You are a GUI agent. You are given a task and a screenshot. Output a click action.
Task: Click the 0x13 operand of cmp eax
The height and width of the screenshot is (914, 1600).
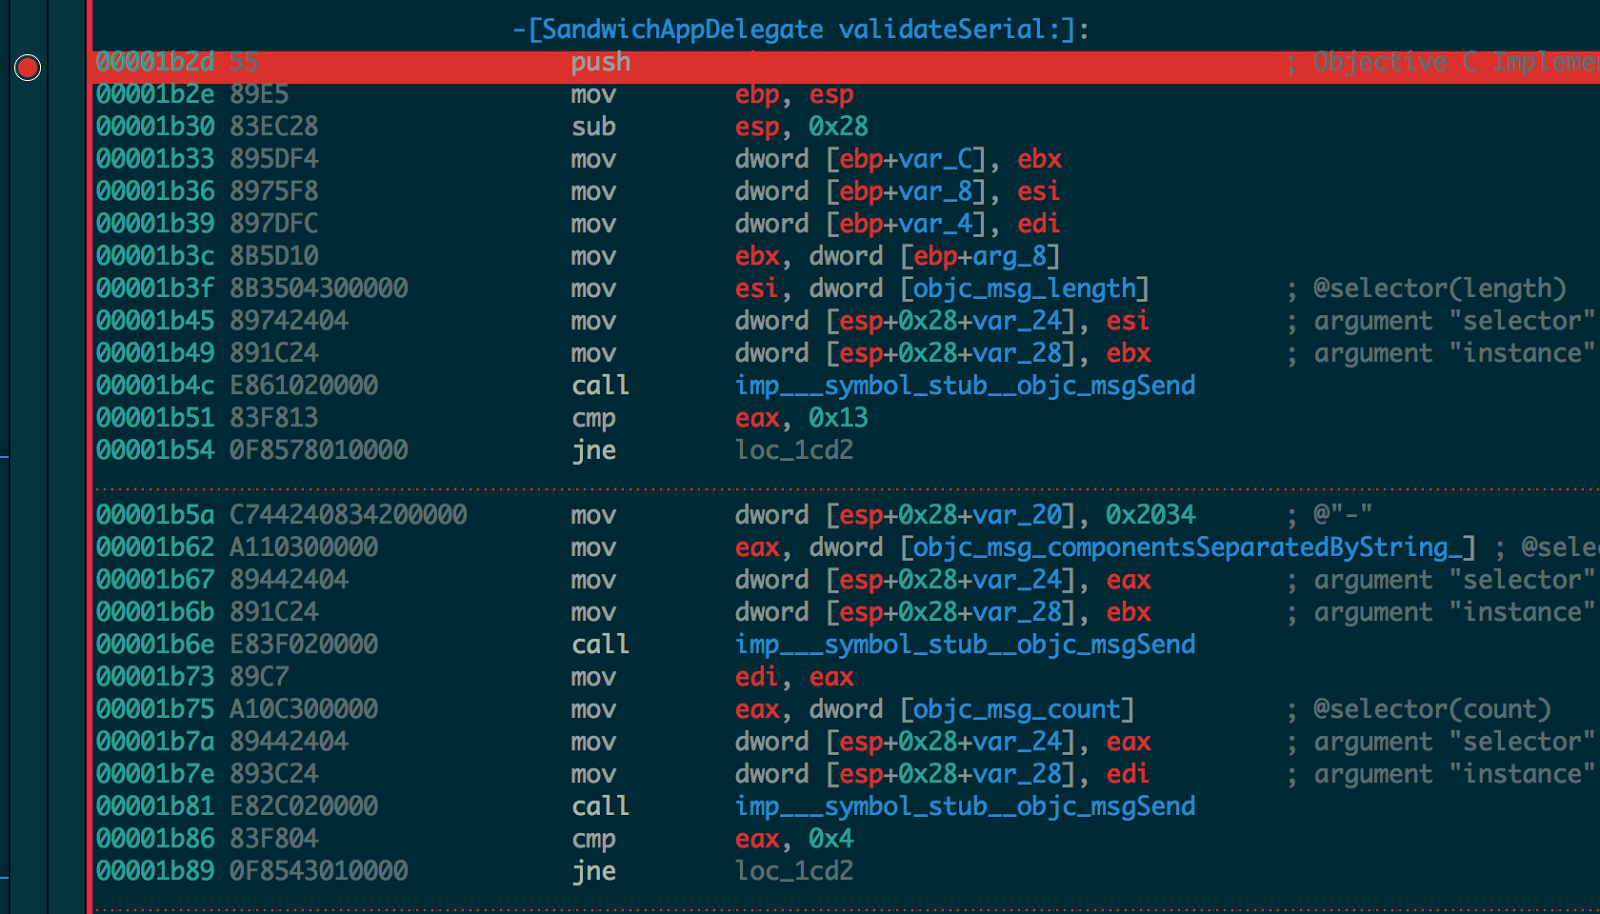[838, 418]
